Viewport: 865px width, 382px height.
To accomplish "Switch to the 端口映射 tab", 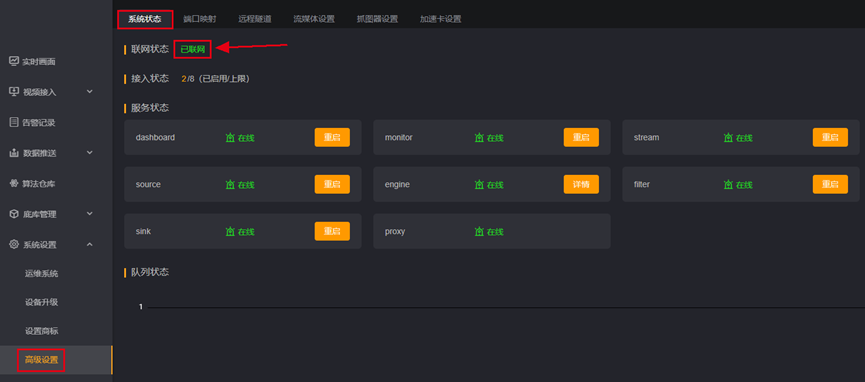I will (x=200, y=19).
